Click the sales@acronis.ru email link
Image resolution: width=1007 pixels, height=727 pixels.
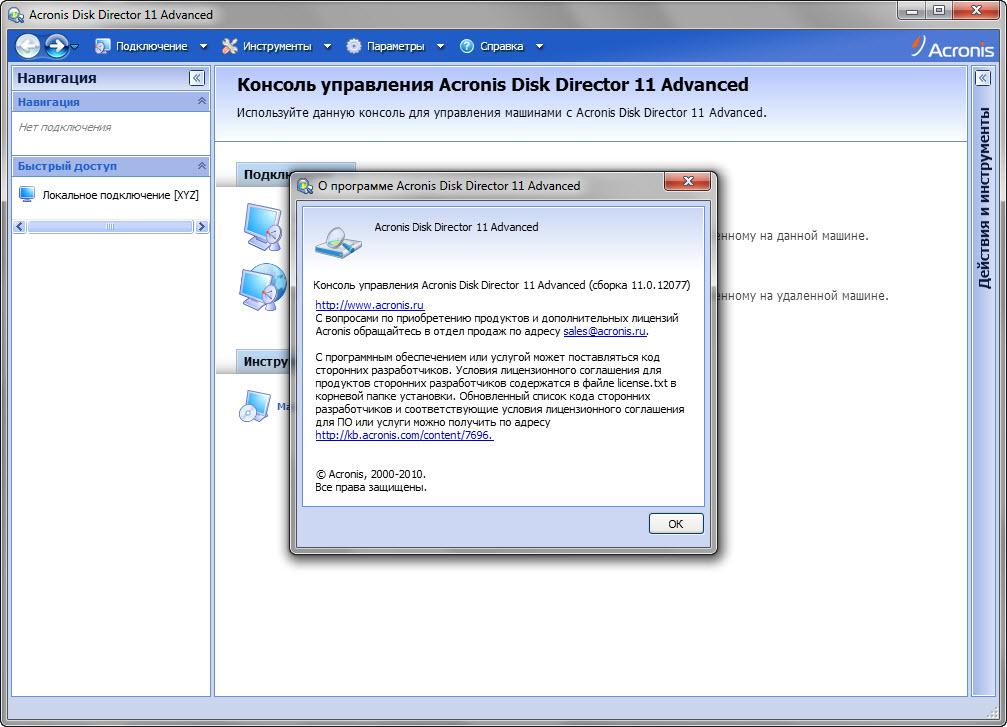tap(604, 331)
